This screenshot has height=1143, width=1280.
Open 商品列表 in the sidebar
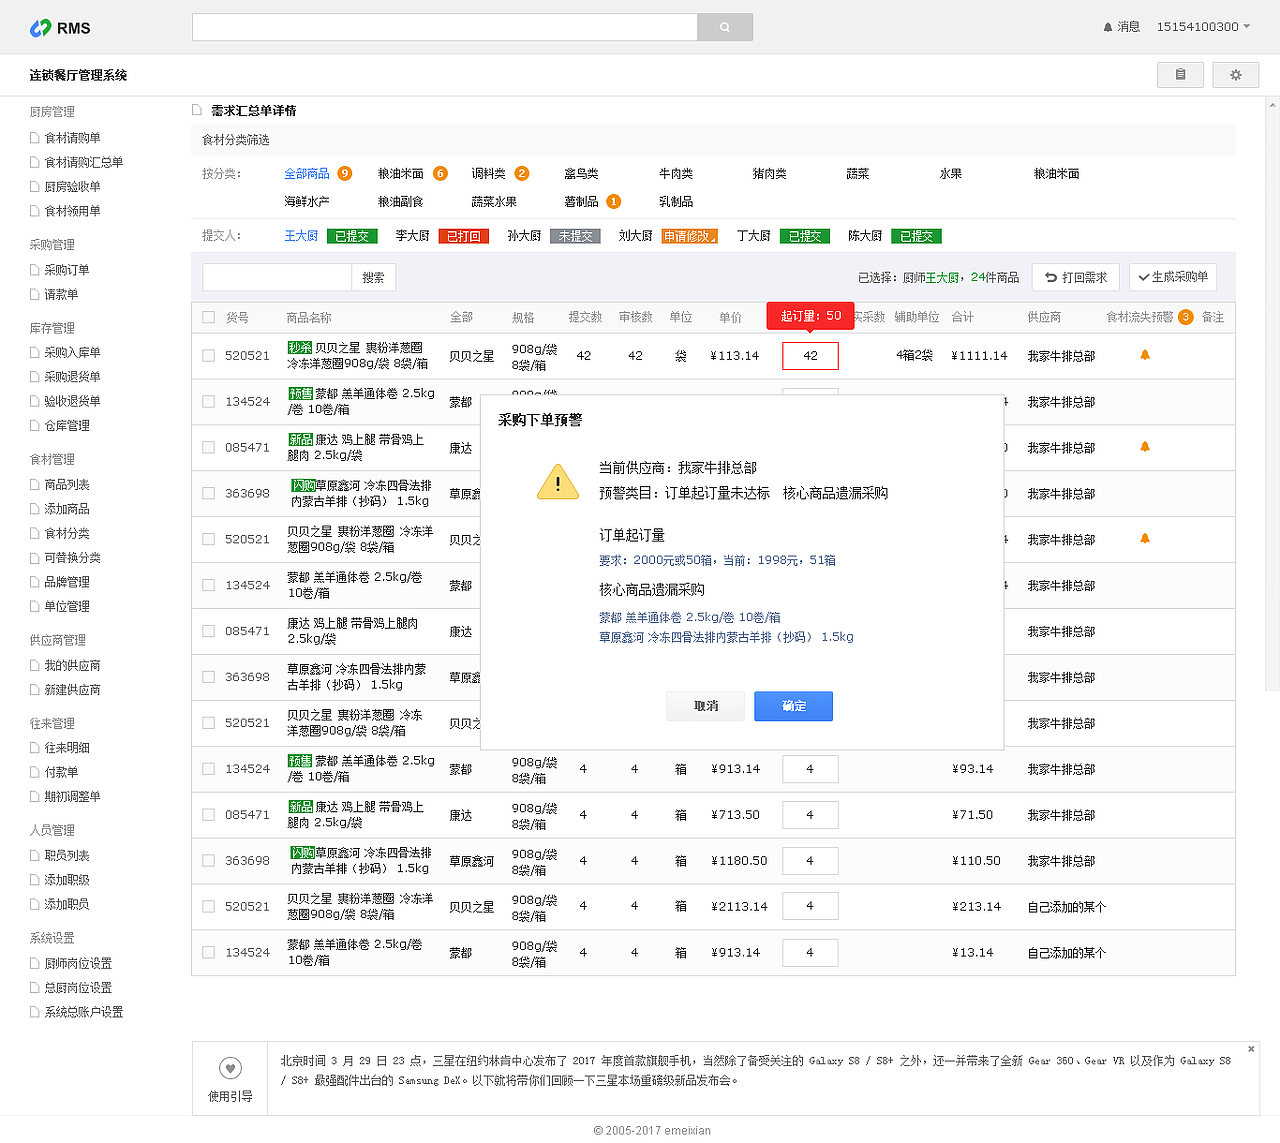[67, 485]
